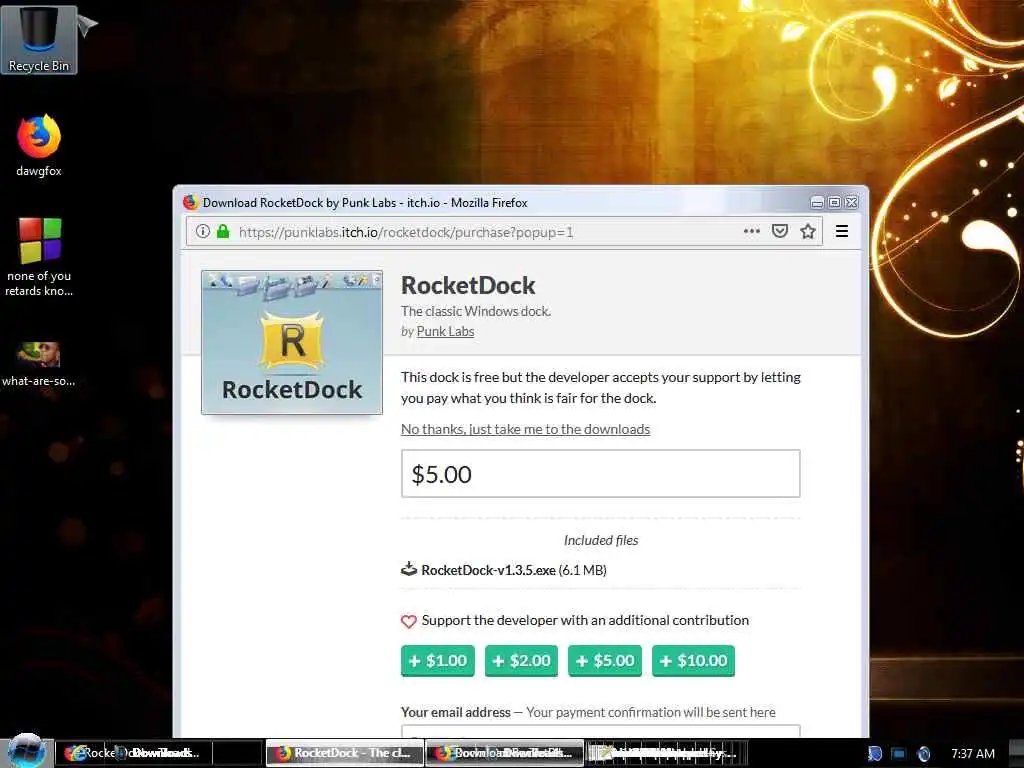The image size is (1024, 768).
Task: Switch to the Download RocketDock taskbar button
Action: pyautogui.click(x=504, y=753)
